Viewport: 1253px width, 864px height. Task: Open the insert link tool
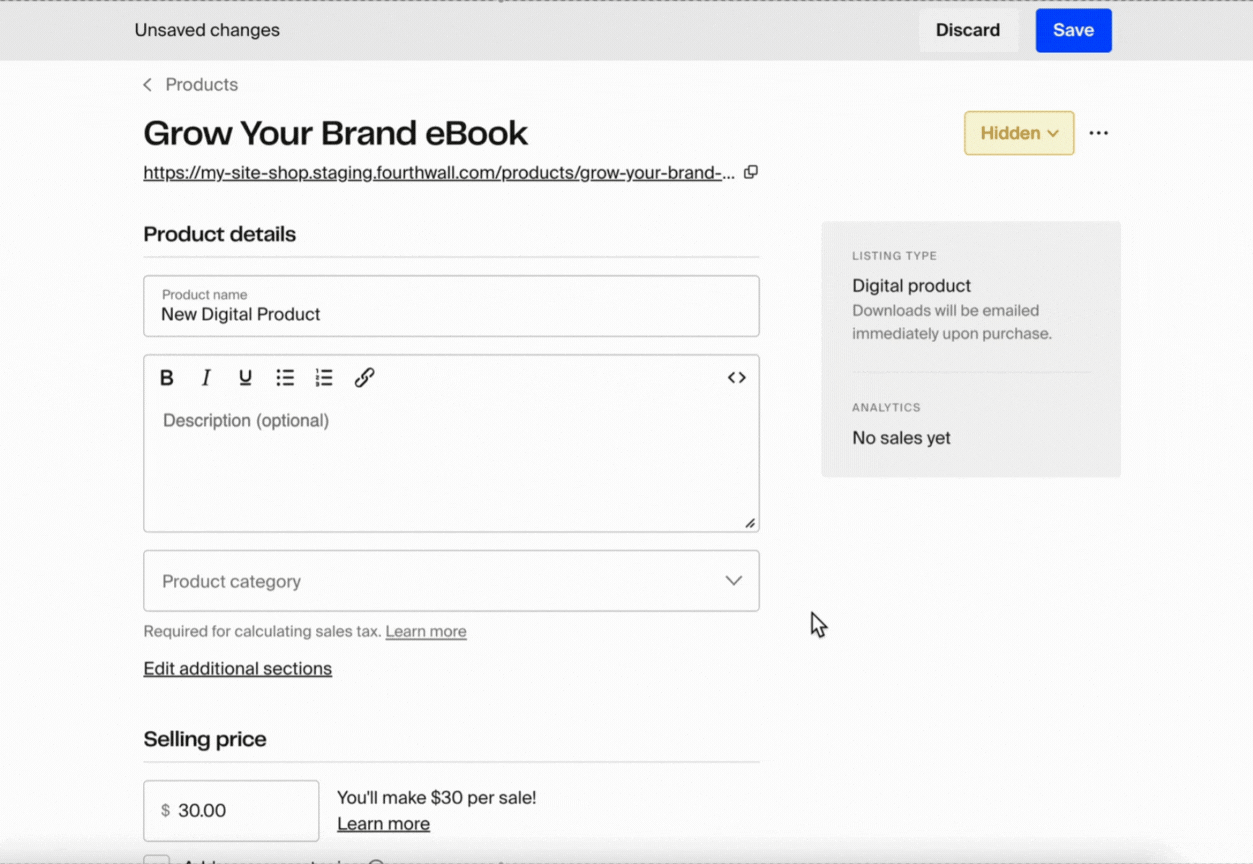point(364,377)
